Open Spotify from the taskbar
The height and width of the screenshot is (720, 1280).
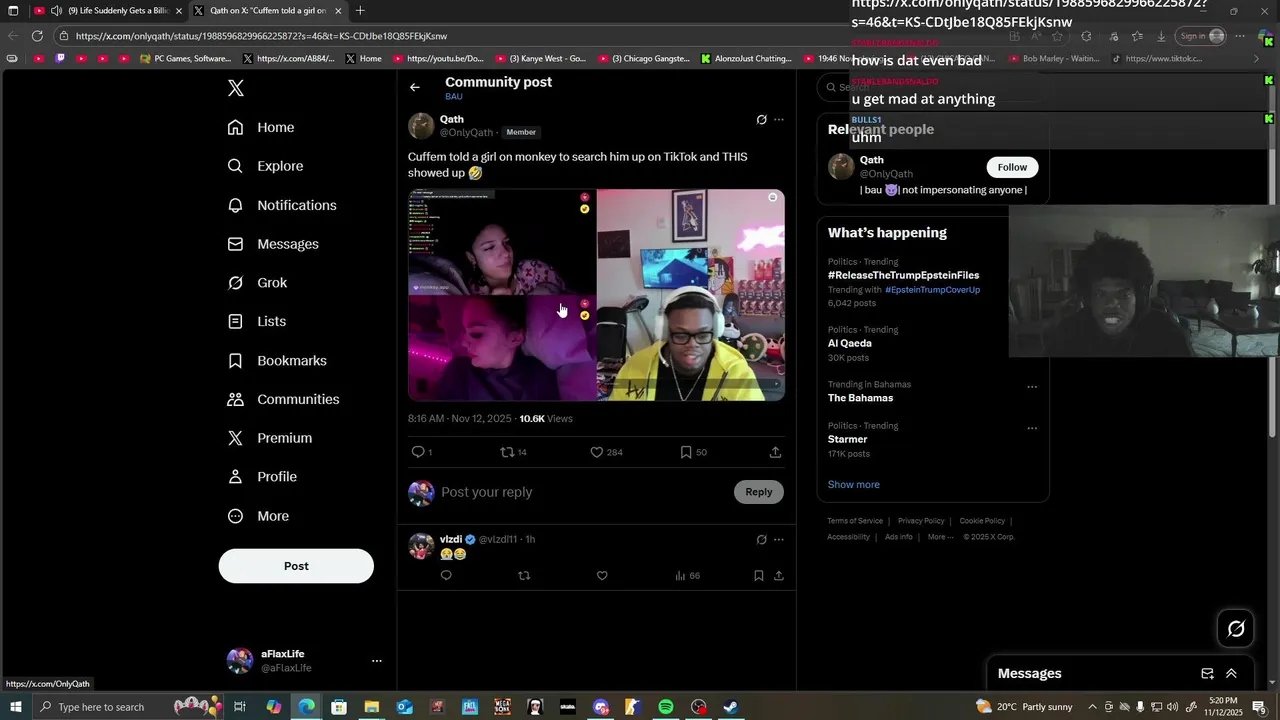tap(666, 707)
